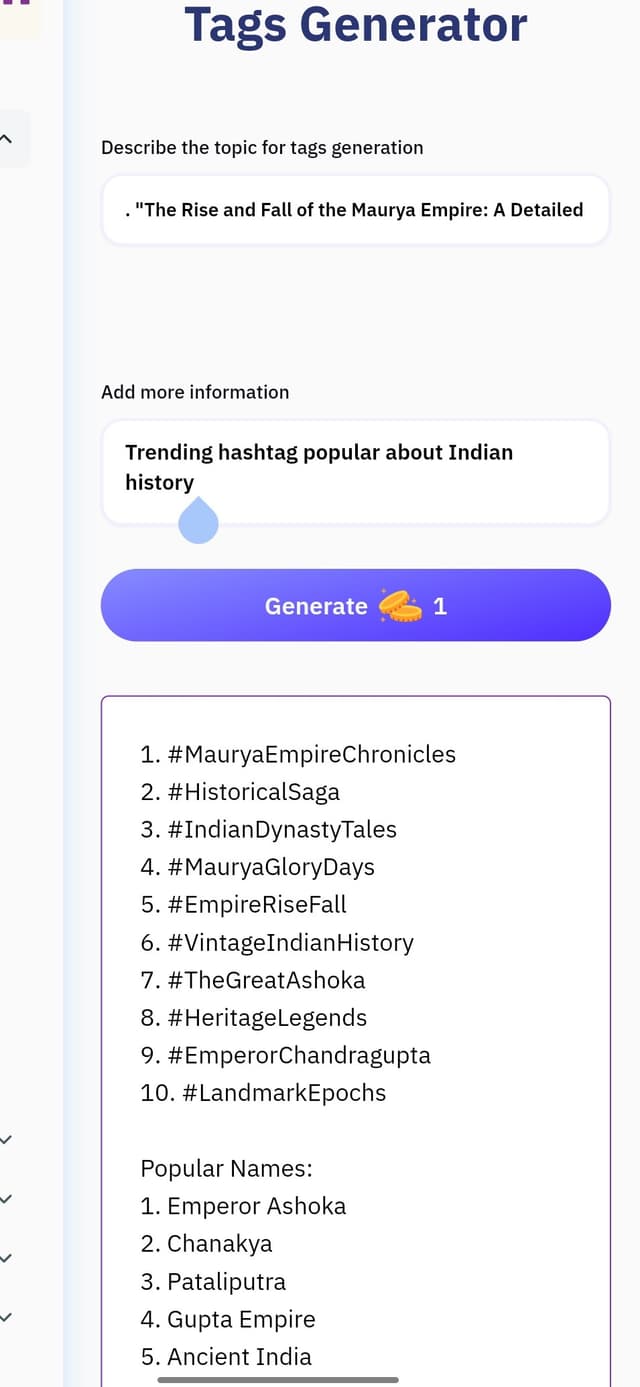The width and height of the screenshot is (640, 1387).
Task: Click the Describe the topic label
Action: (262, 147)
